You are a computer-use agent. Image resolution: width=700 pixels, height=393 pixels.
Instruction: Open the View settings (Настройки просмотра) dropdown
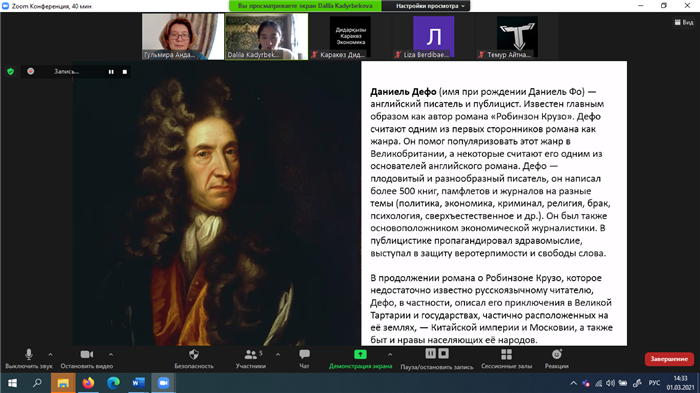coord(430,6)
